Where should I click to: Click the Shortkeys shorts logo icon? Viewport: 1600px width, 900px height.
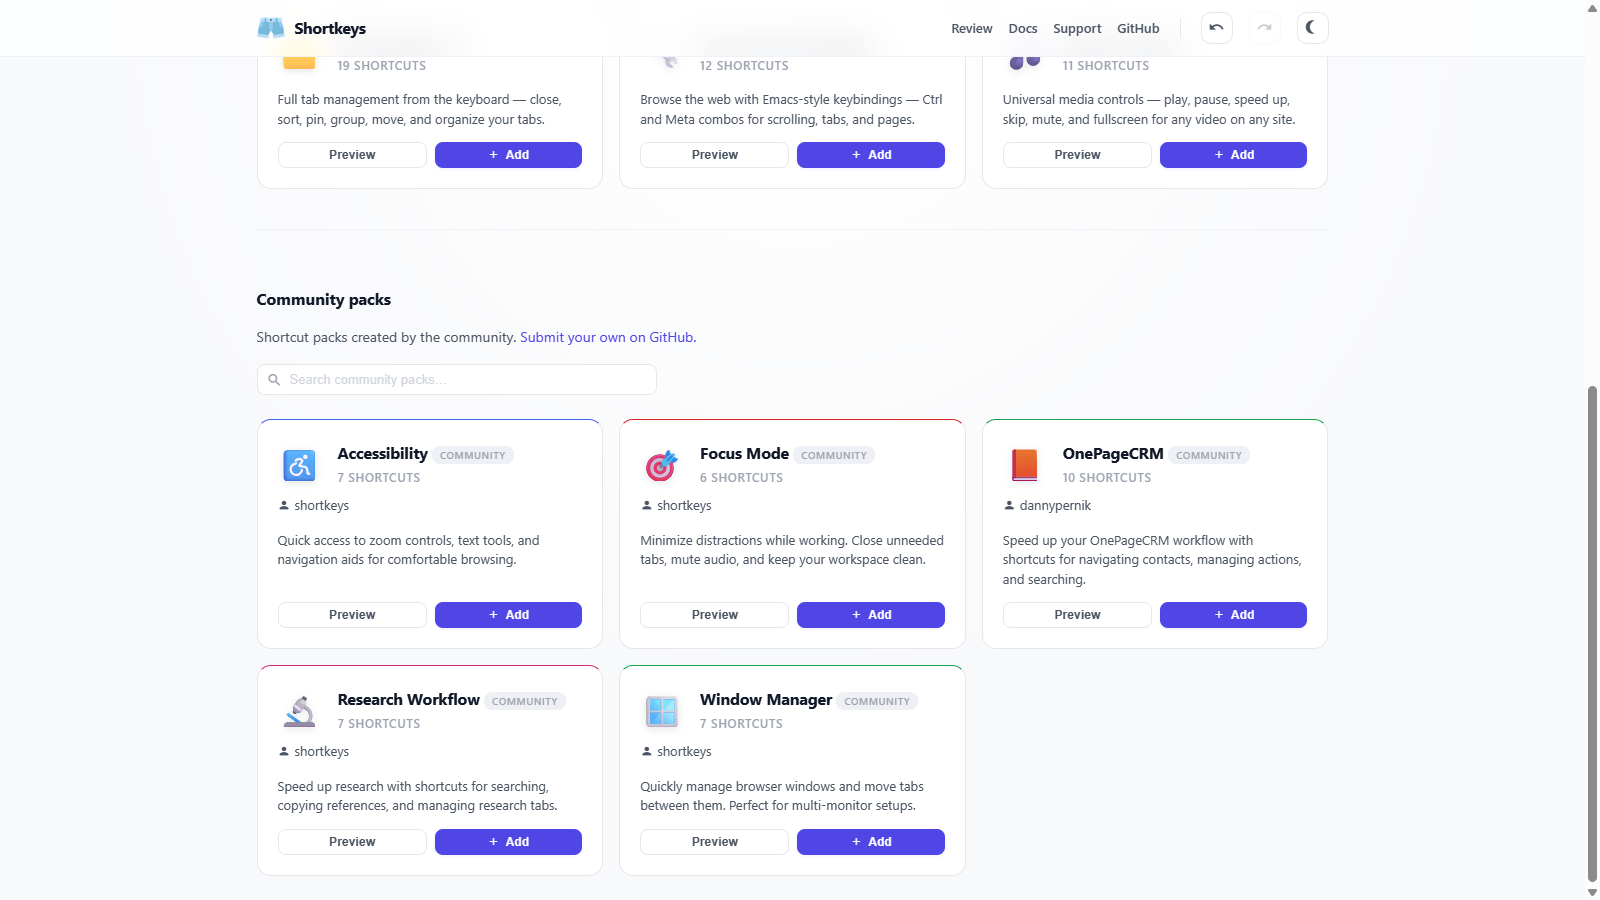tap(271, 28)
